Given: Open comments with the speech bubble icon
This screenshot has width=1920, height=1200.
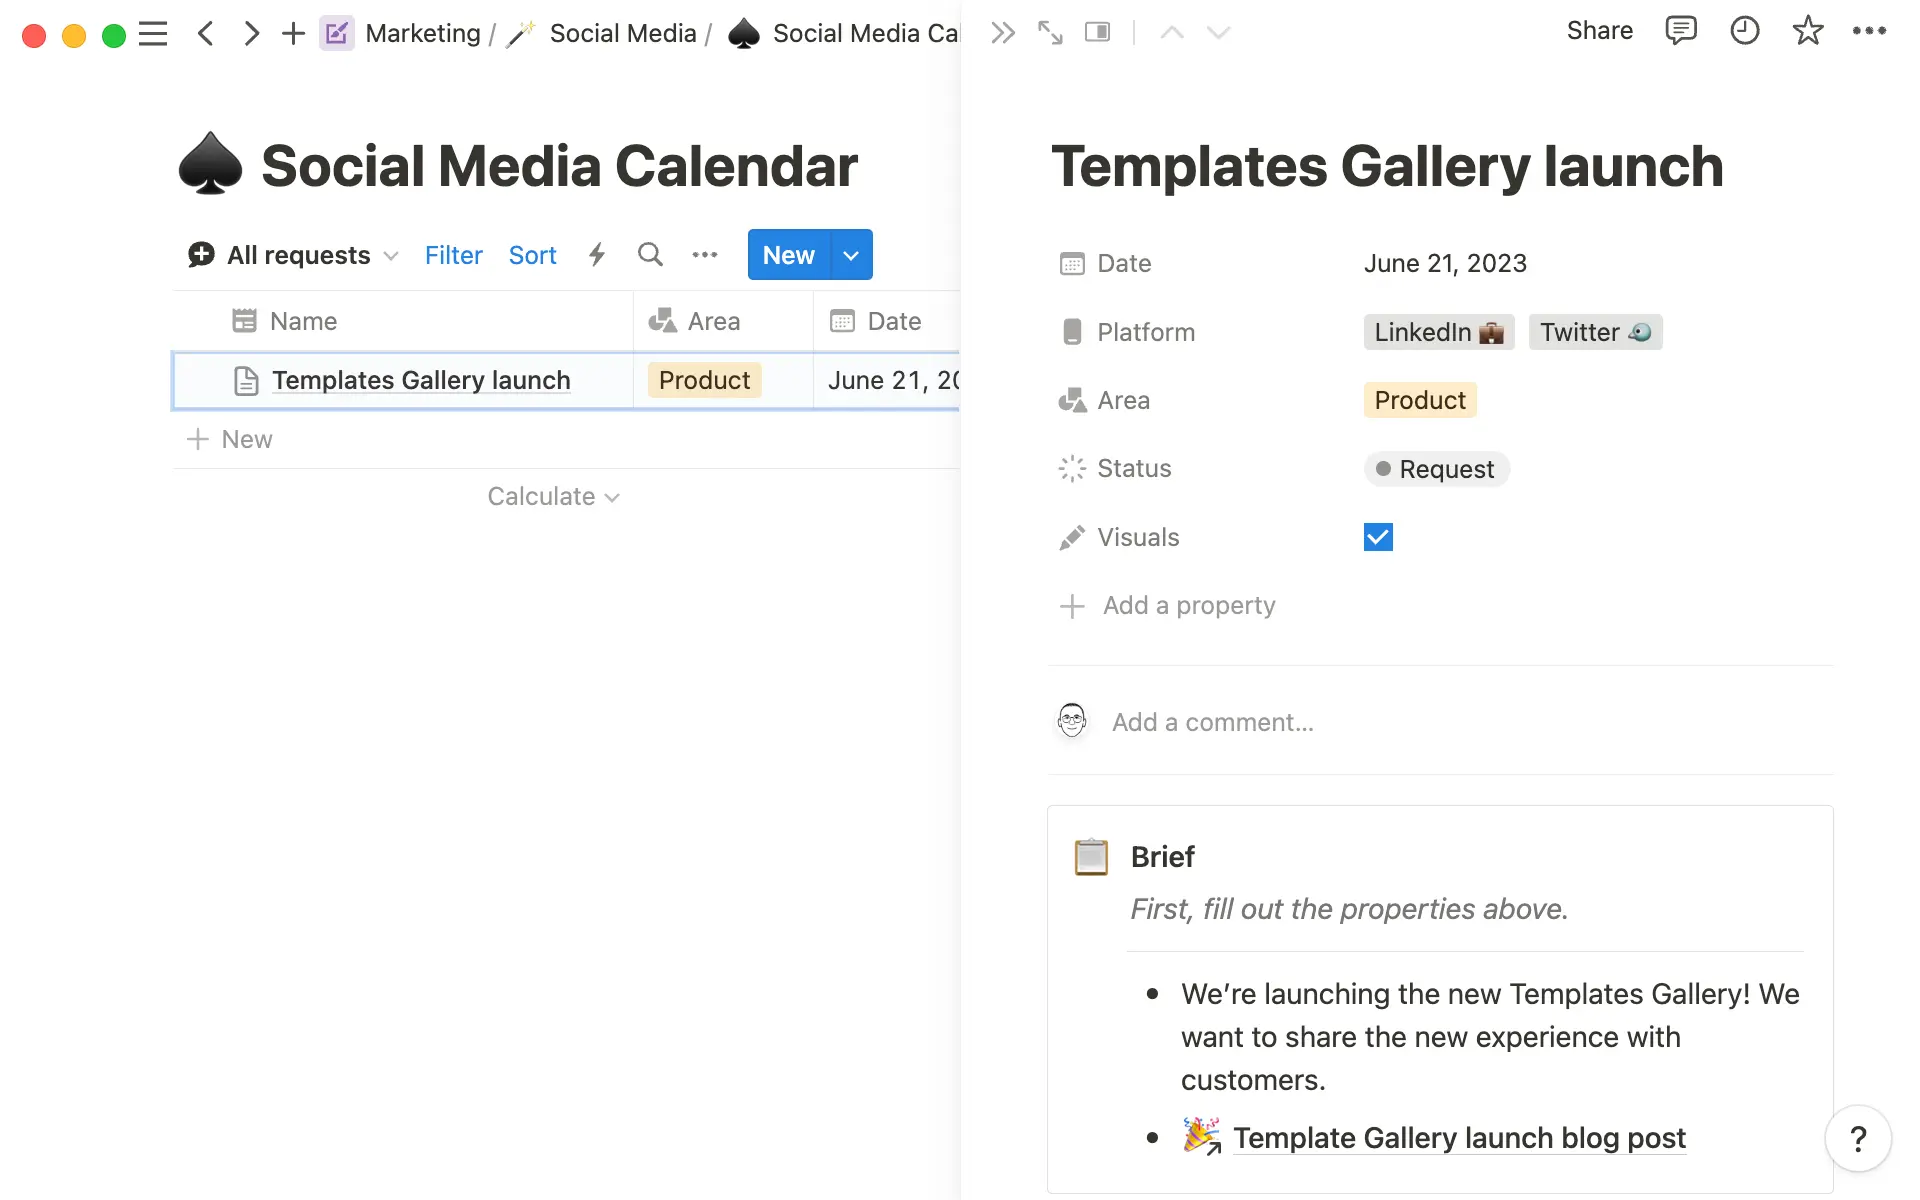Looking at the screenshot, I should [x=1681, y=30].
